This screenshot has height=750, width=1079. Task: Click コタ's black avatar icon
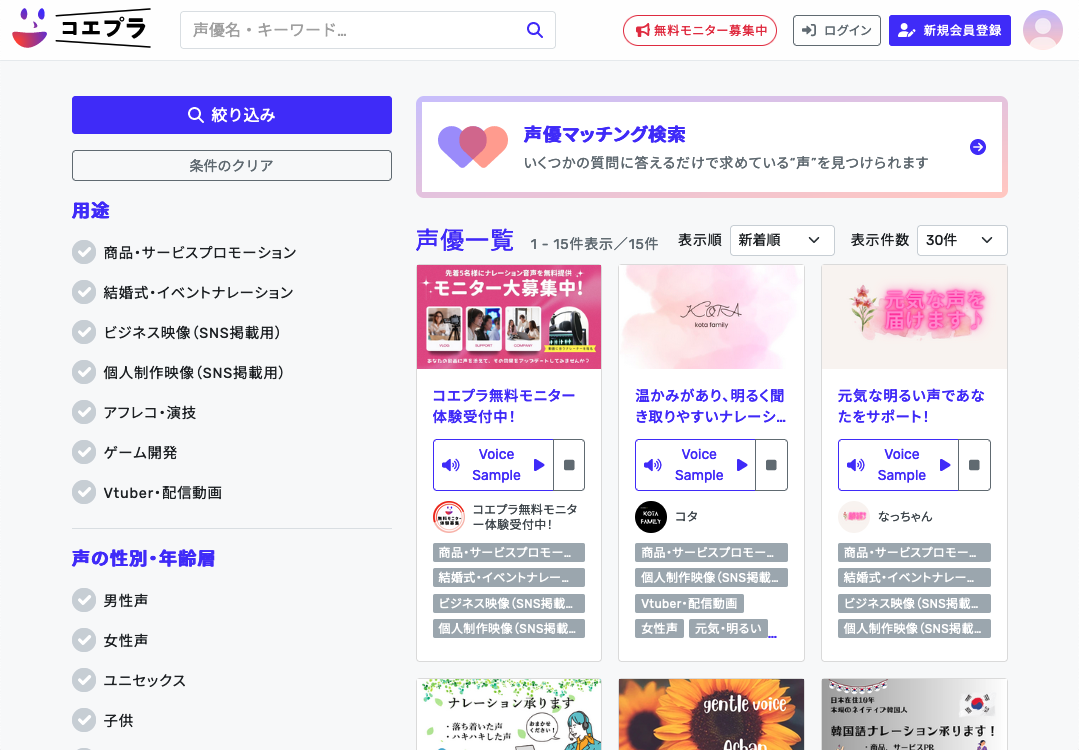pos(650,517)
